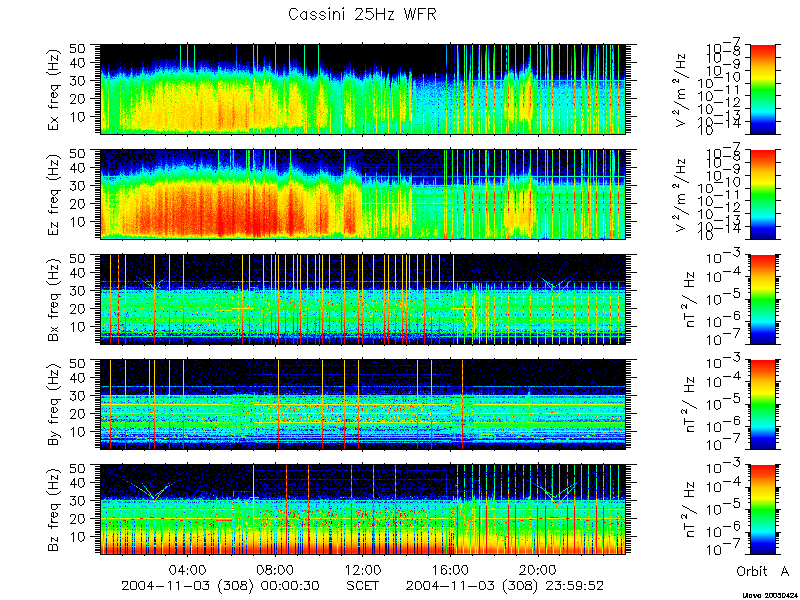Image resolution: width=800 pixels, height=600 pixels.
Task: Click the V-shaped signature in Bz near 02:30
Action: [x=153, y=490]
